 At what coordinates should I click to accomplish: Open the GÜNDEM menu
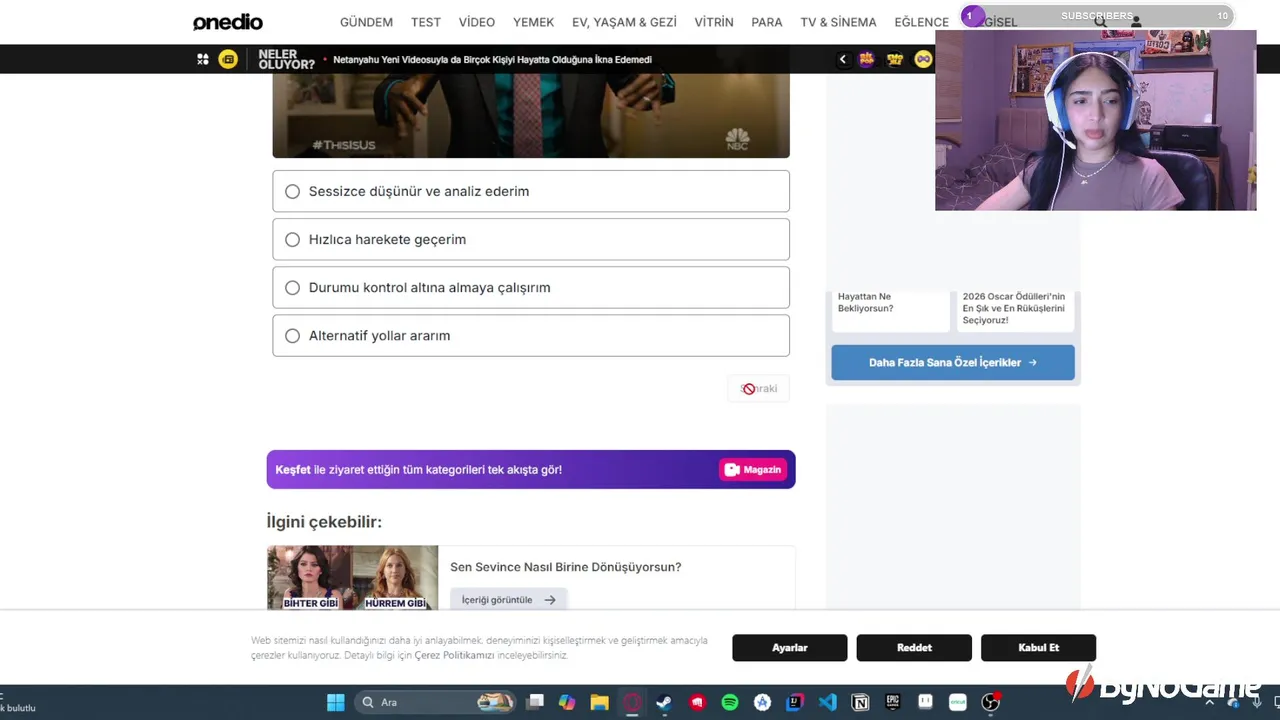[366, 22]
